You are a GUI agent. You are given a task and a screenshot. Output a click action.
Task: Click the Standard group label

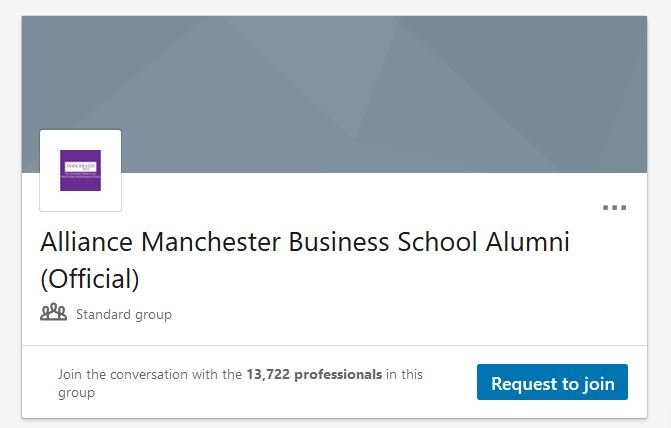[x=124, y=314]
